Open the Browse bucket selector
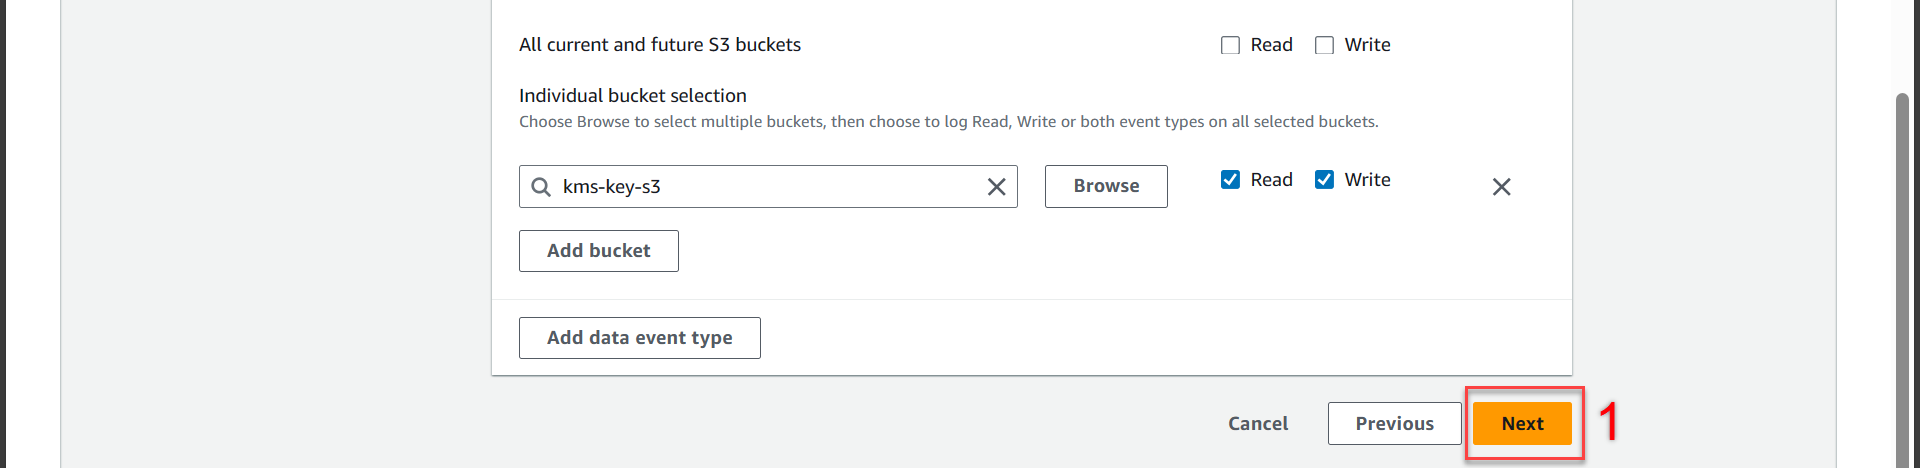 click(x=1106, y=187)
